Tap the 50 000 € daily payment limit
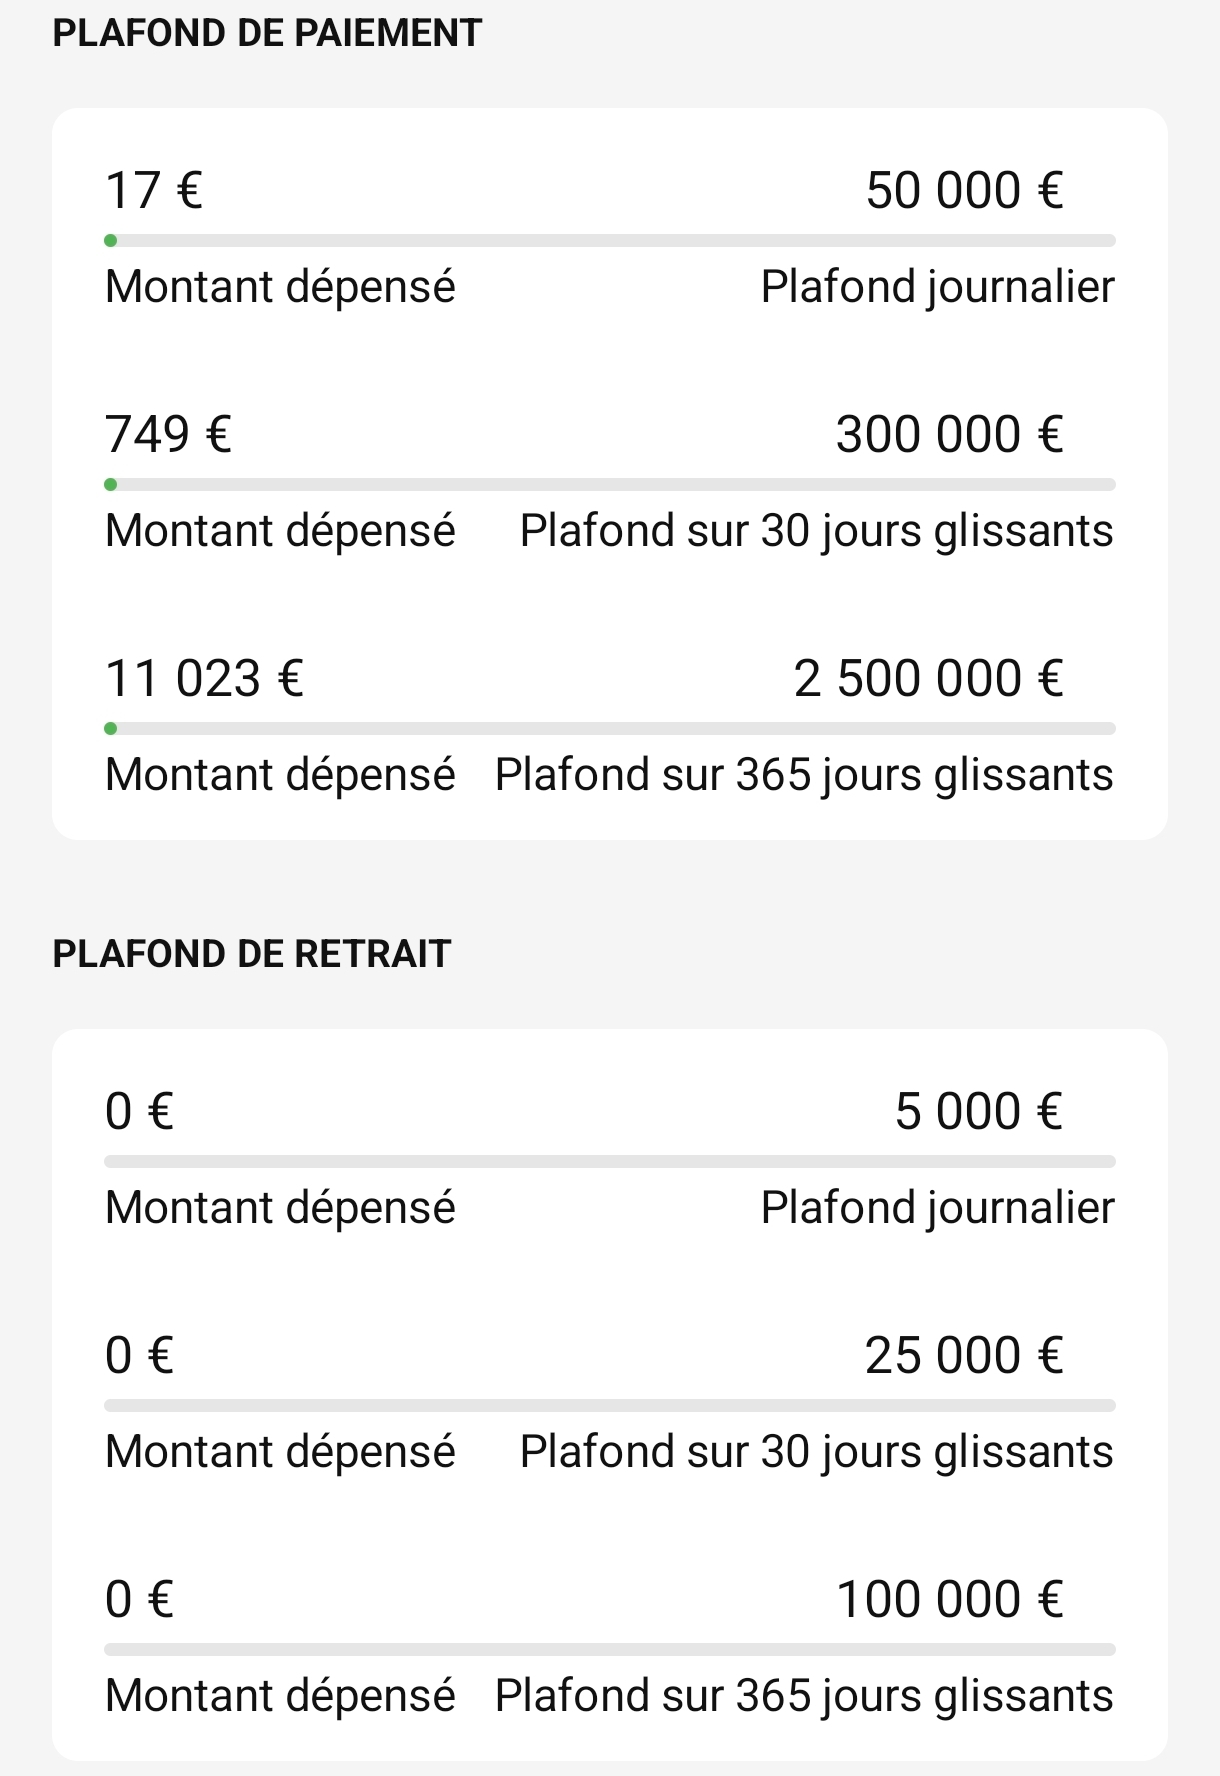This screenshot has width=1220, height=1776. click(964, 190)
